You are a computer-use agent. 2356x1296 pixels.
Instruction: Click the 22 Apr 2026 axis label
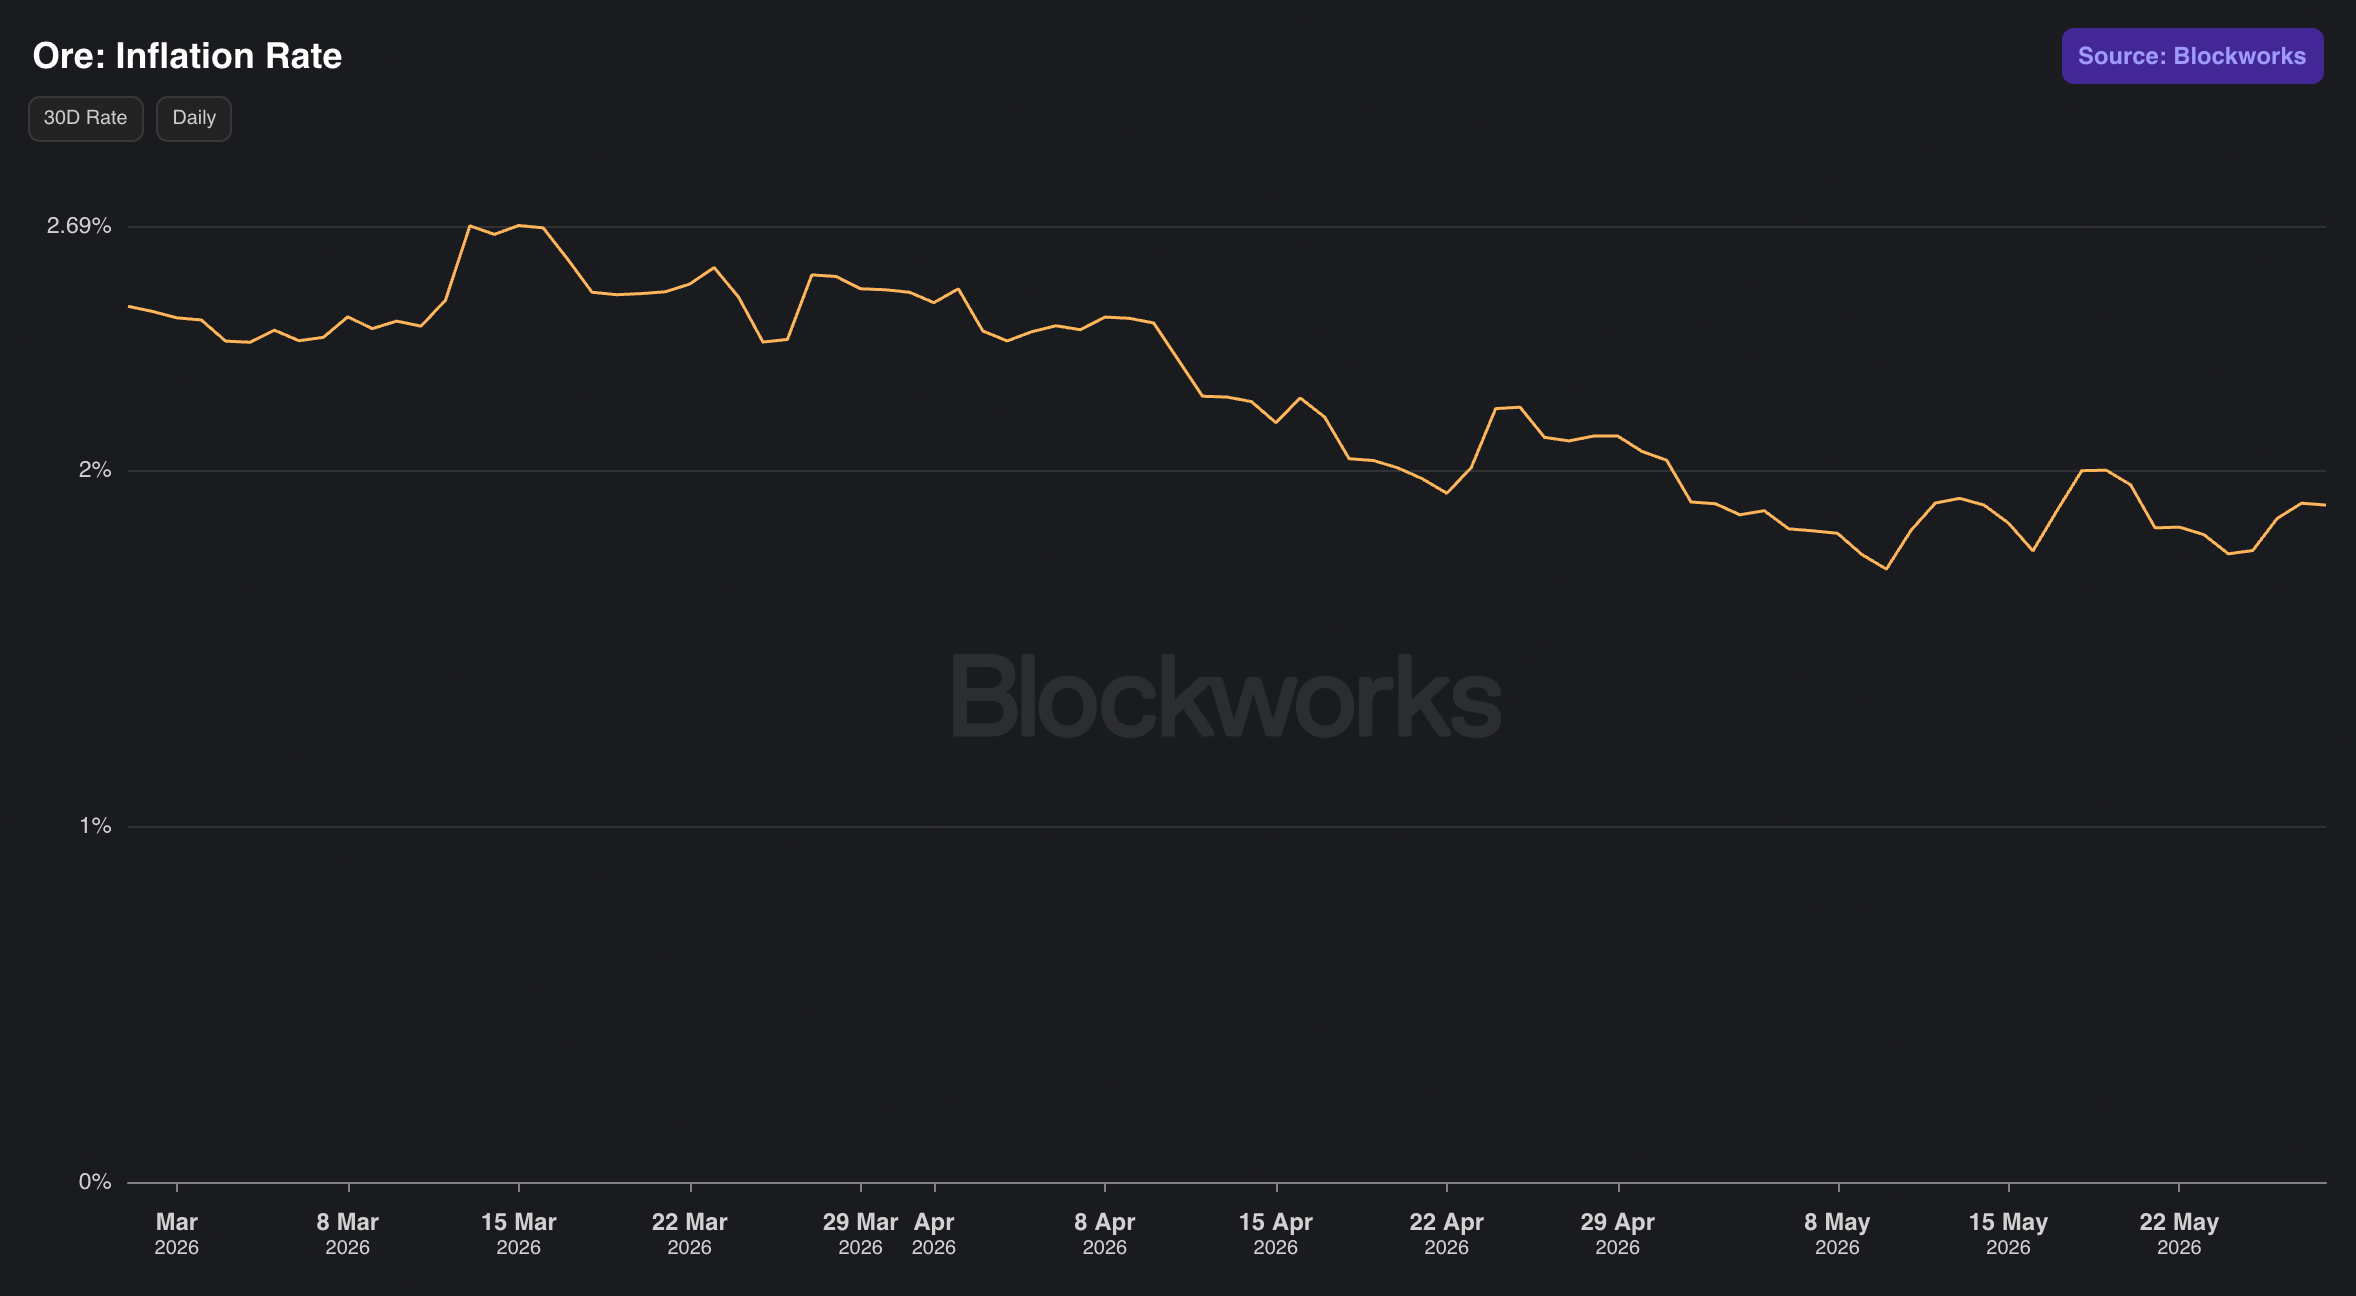[x=1447, y=1234]
